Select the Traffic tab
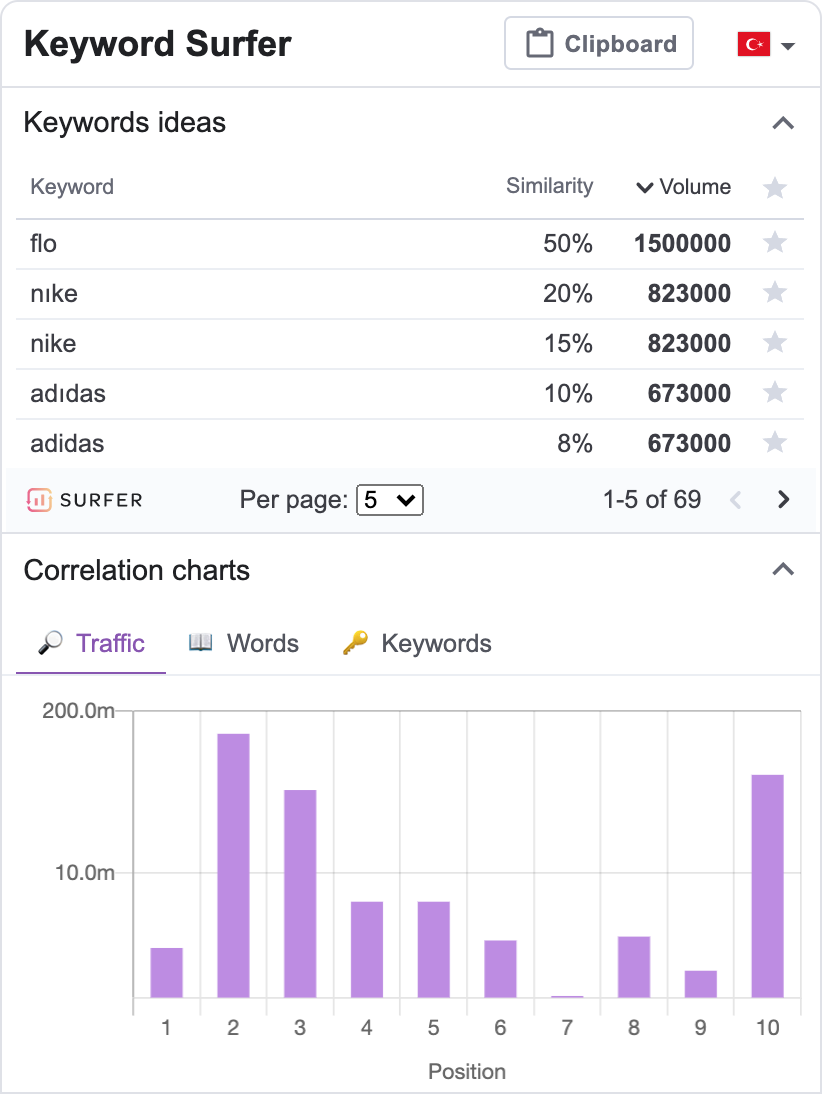The image size is (822, 1094). click(91, 643)
